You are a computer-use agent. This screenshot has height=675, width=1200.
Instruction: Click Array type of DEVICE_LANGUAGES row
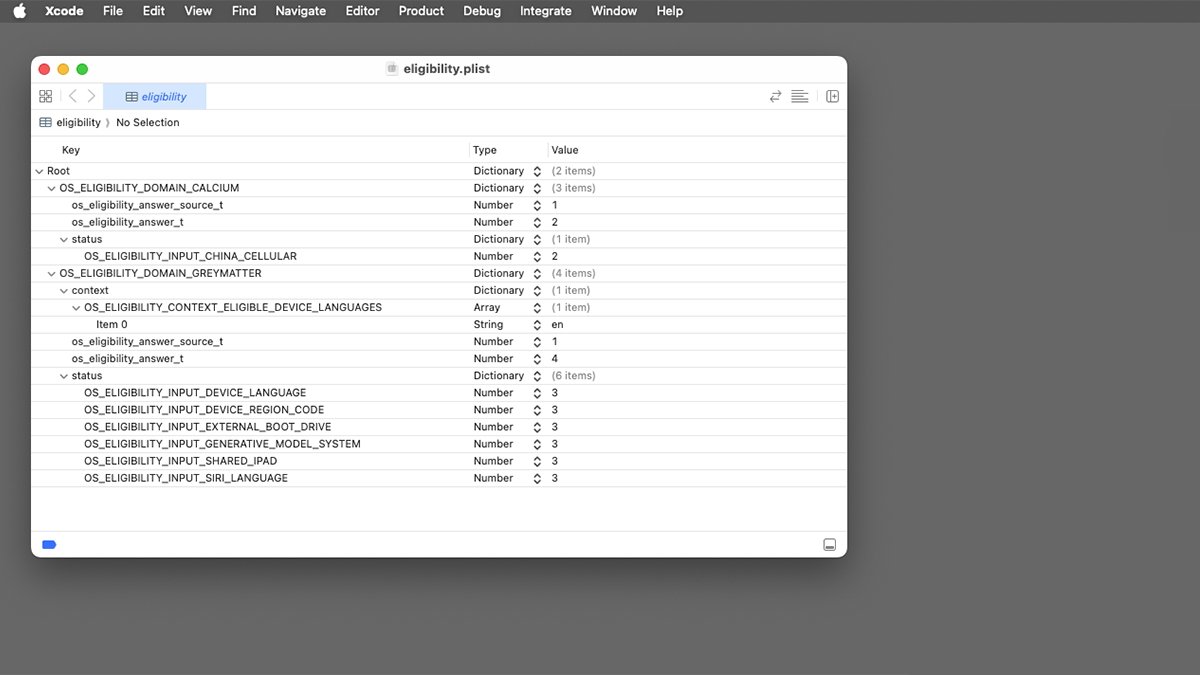coord(487,307)
